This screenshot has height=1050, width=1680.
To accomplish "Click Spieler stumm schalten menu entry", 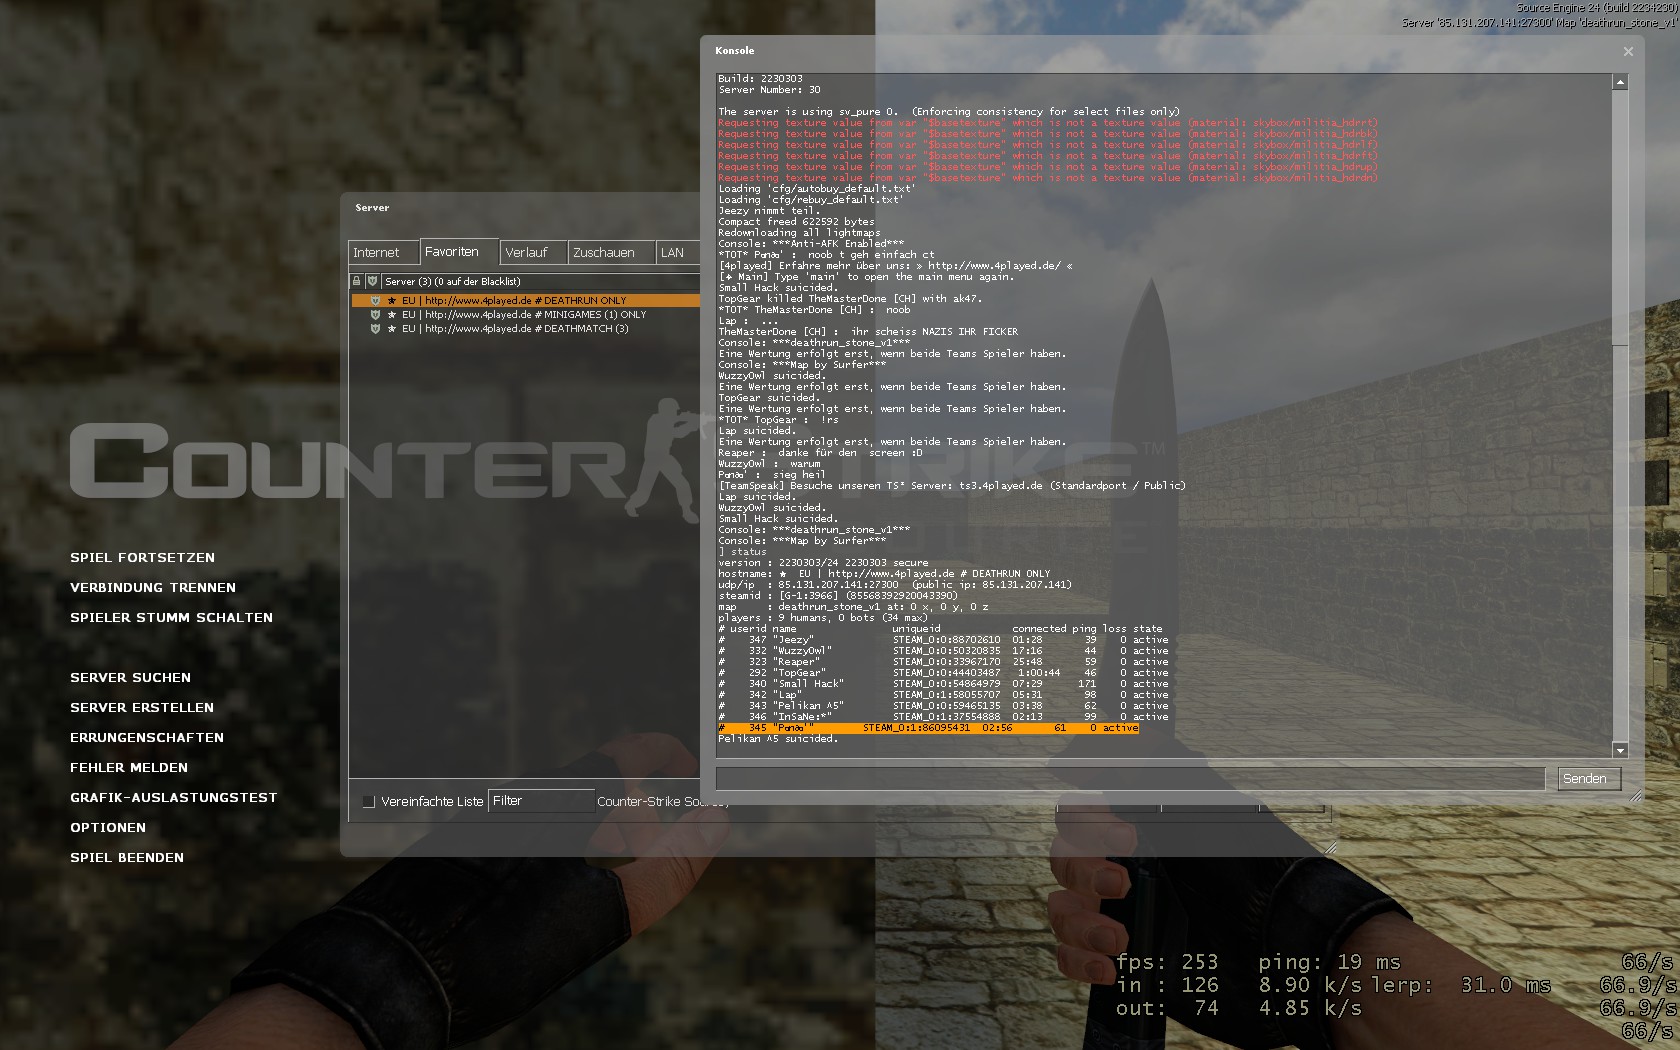I will (x=171, y=618).
